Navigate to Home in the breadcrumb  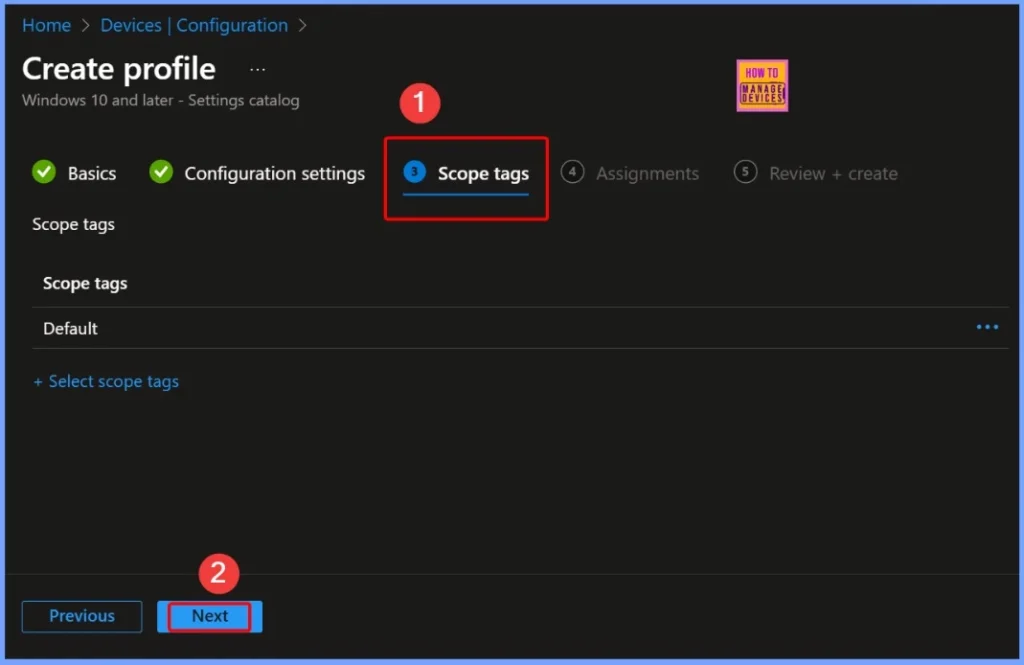pos(46,26)
